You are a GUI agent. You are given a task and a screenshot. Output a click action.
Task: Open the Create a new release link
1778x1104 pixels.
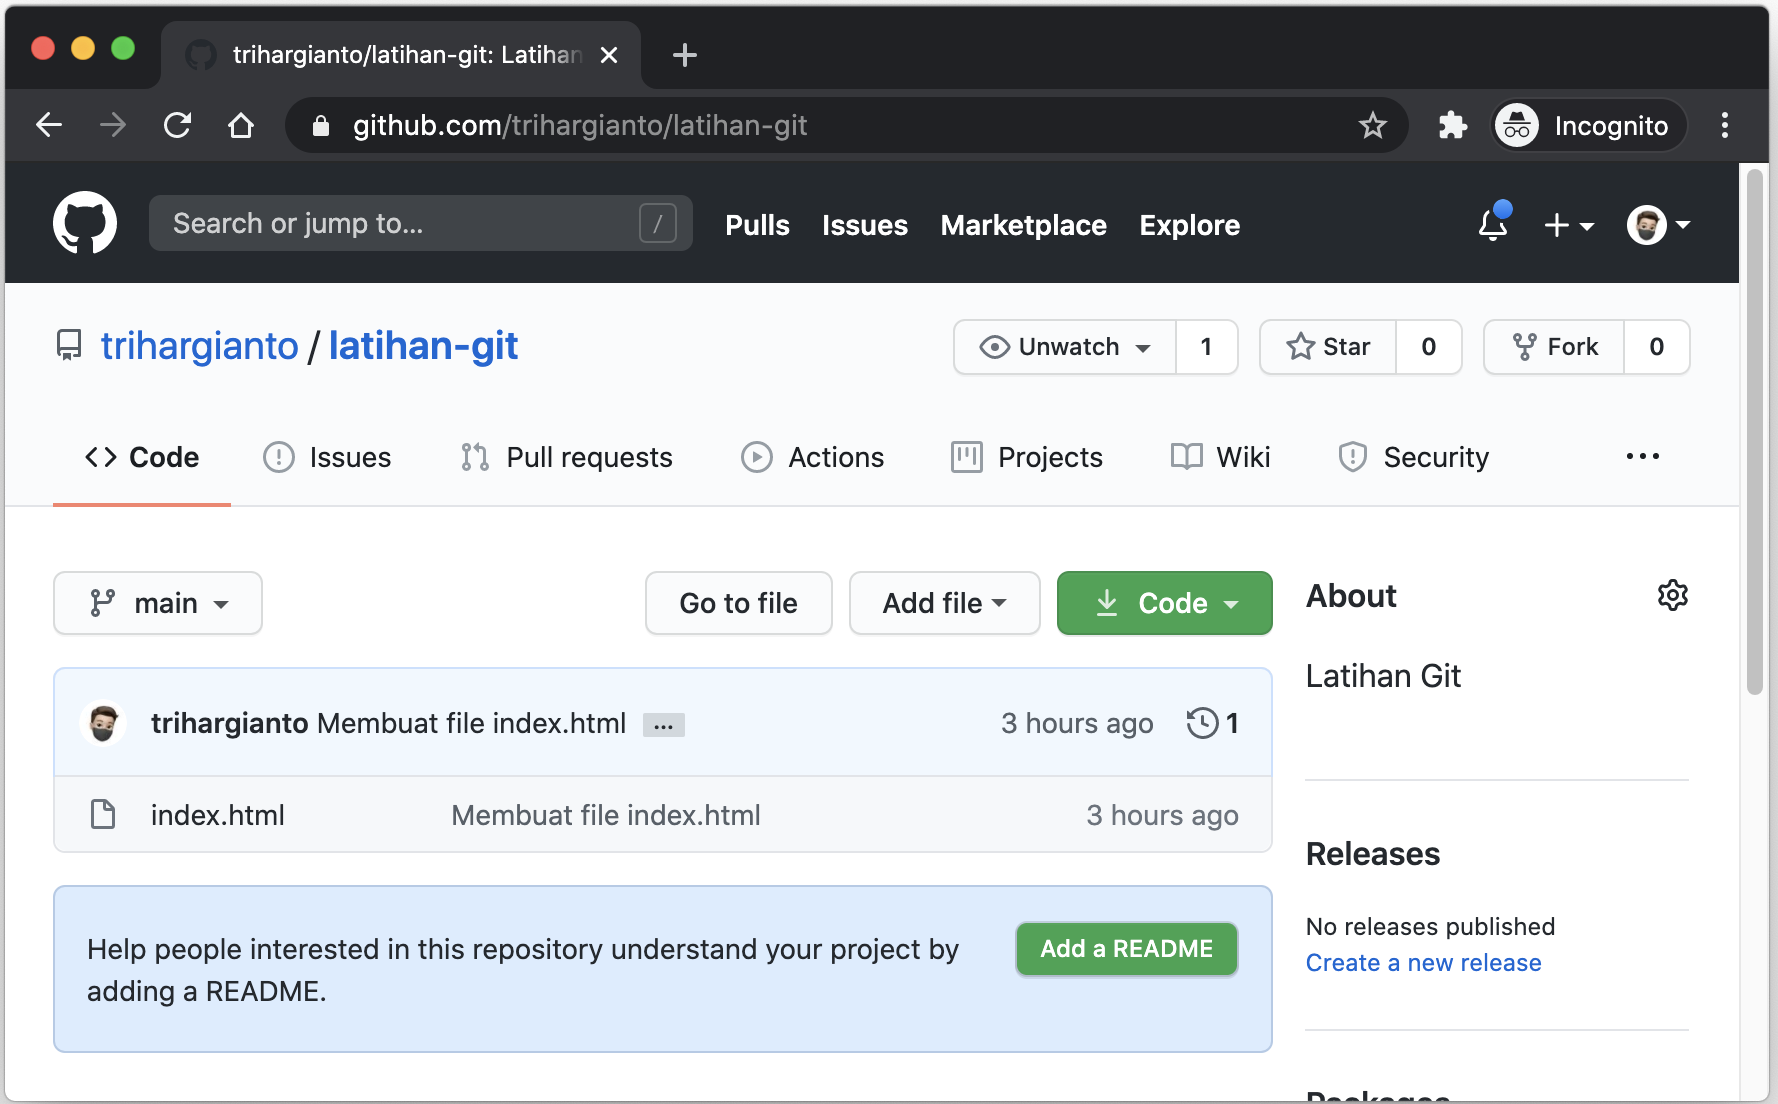point(1423,962)
